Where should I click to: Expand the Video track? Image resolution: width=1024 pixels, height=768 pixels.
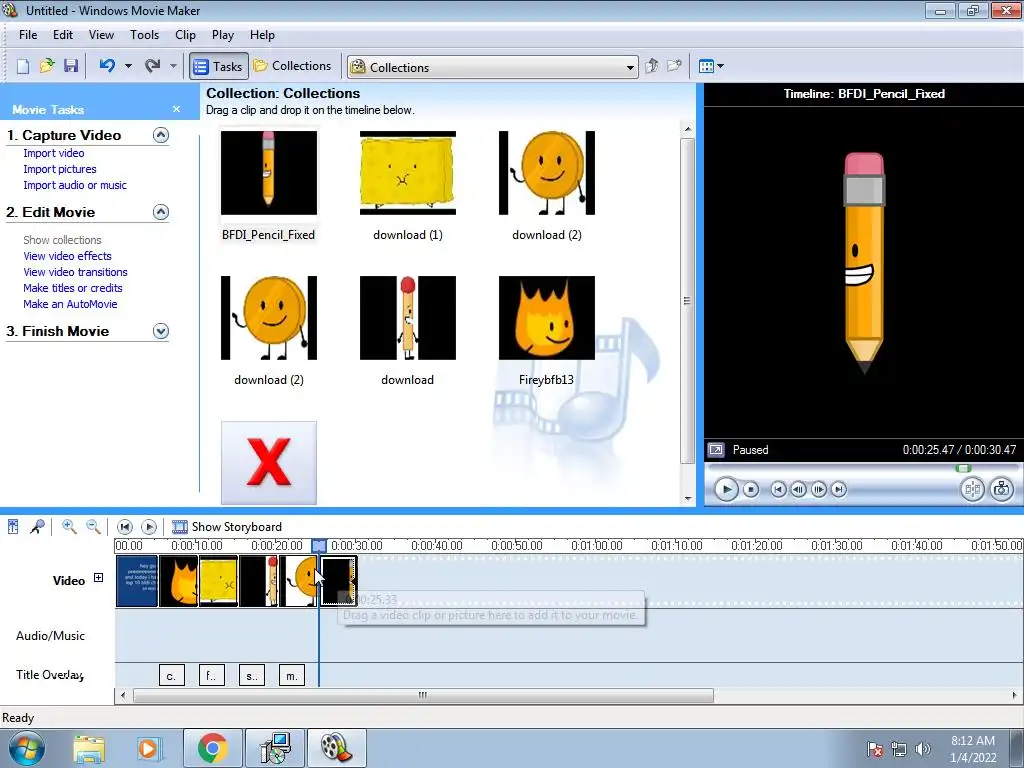pyautogui.click(x=99, y=578)
